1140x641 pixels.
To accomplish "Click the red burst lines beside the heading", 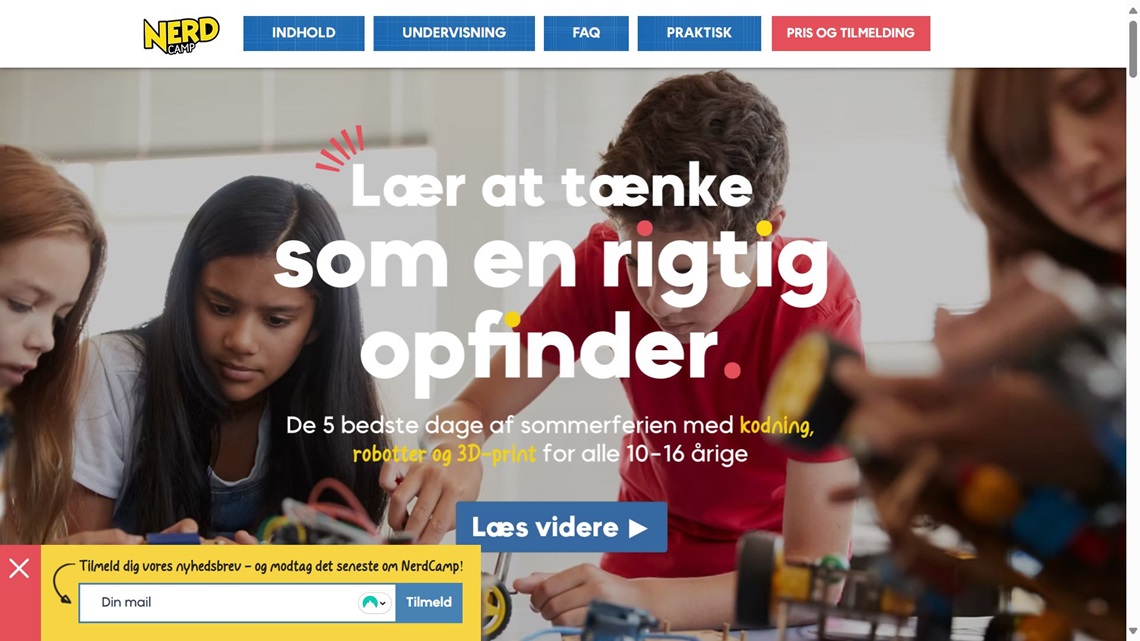I will [x=340, y=149].
